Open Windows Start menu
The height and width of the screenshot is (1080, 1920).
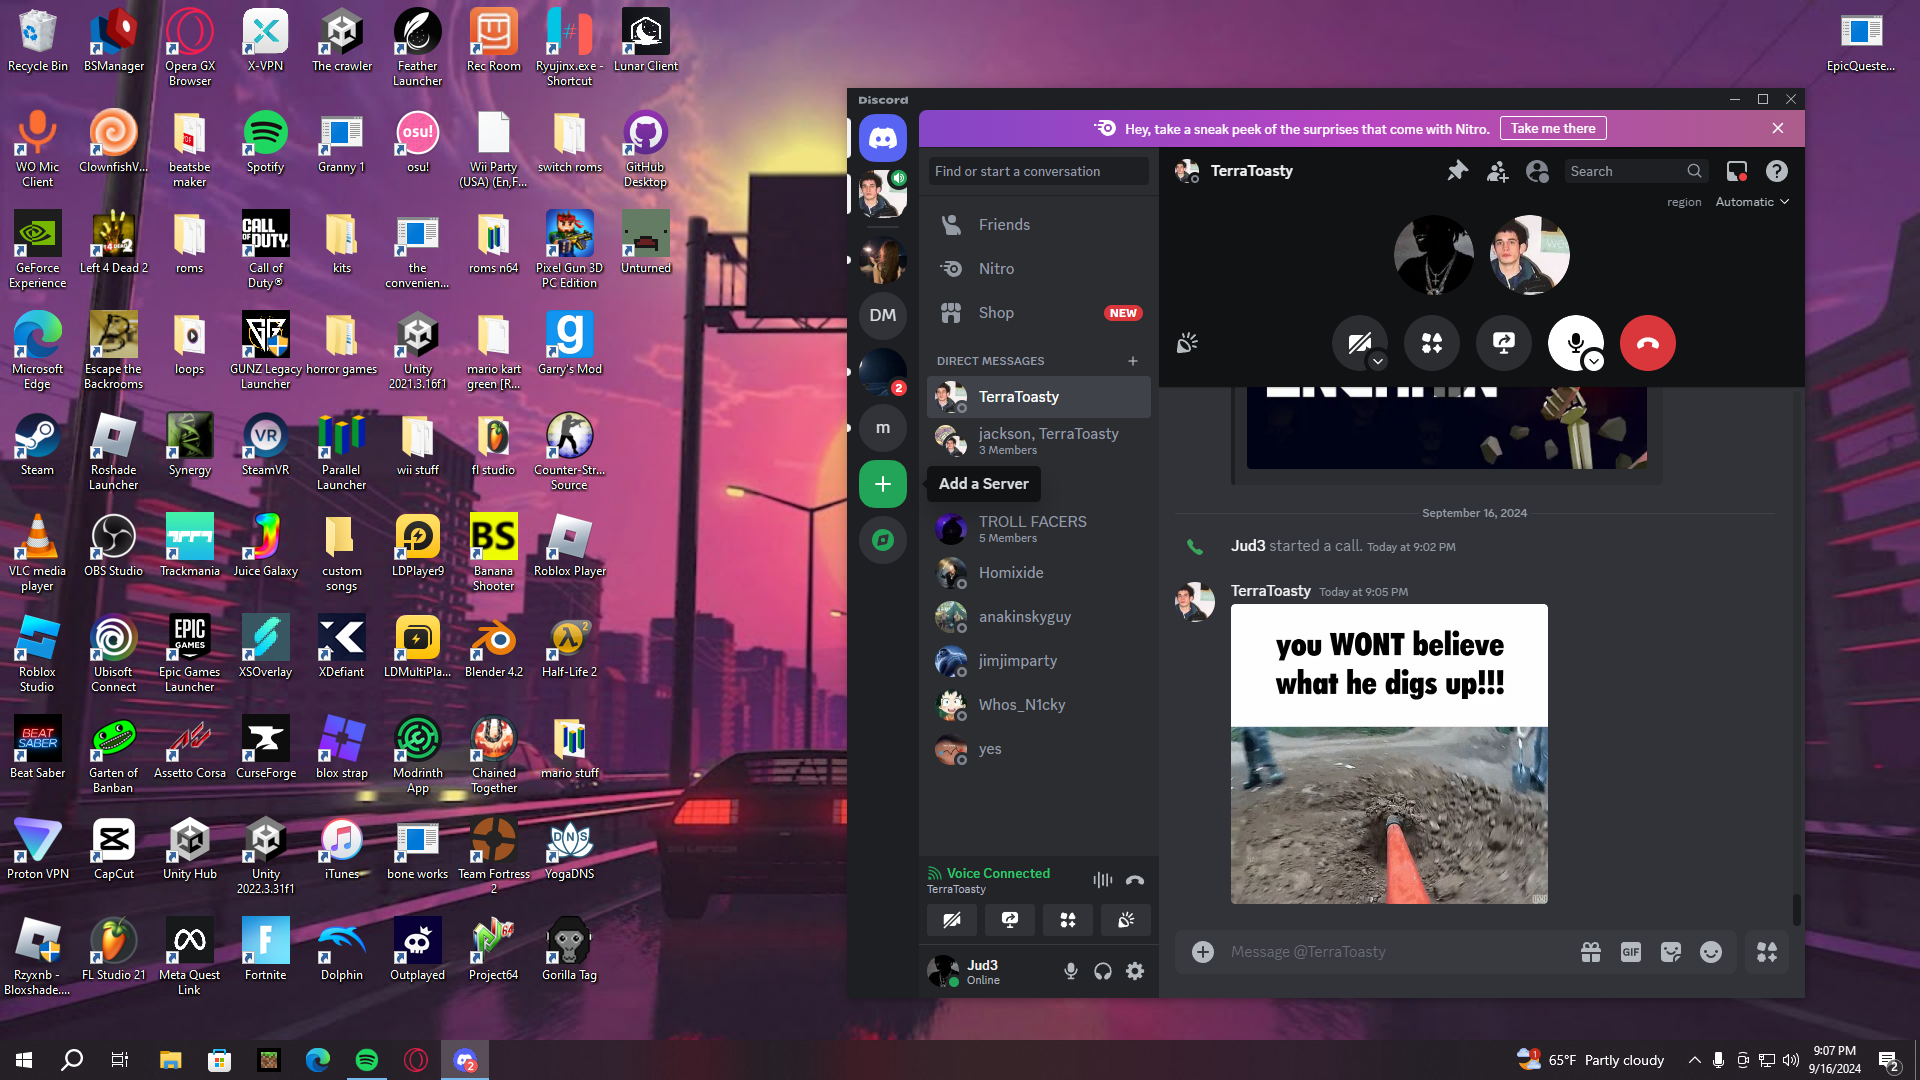tap(24, 1060)
